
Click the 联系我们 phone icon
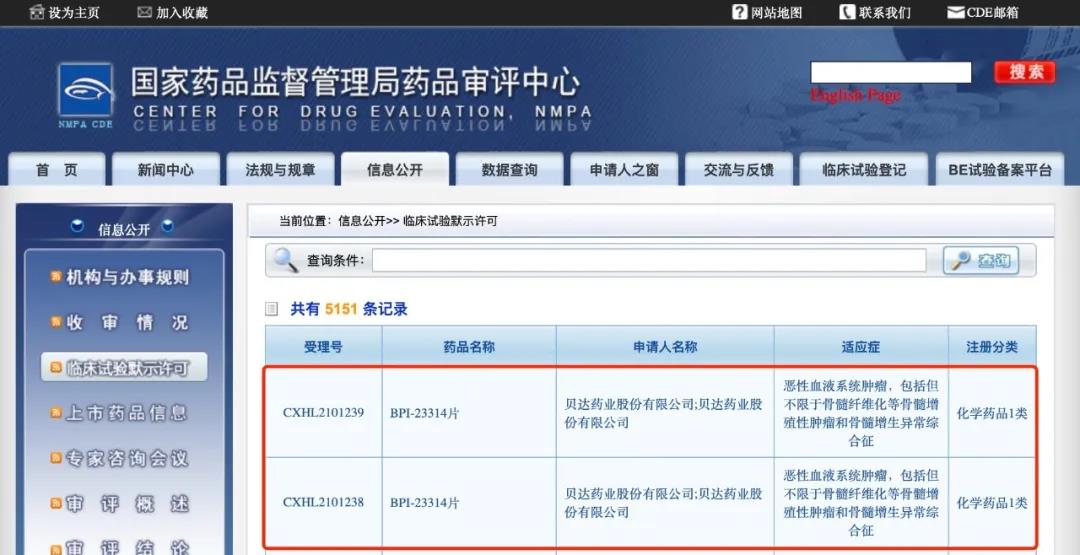[847, 12]
